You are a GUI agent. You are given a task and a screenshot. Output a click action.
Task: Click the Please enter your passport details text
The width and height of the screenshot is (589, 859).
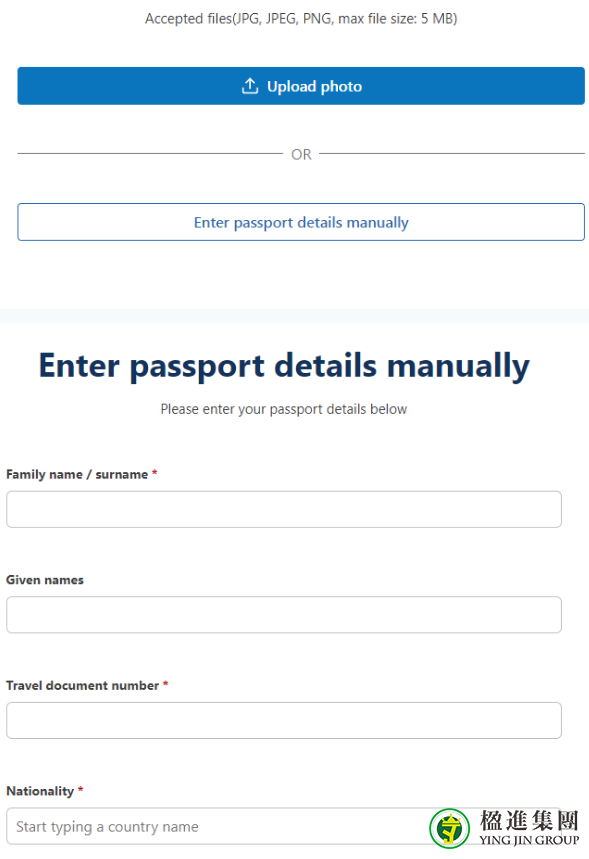pyautogui.click(x=284, y=409)
